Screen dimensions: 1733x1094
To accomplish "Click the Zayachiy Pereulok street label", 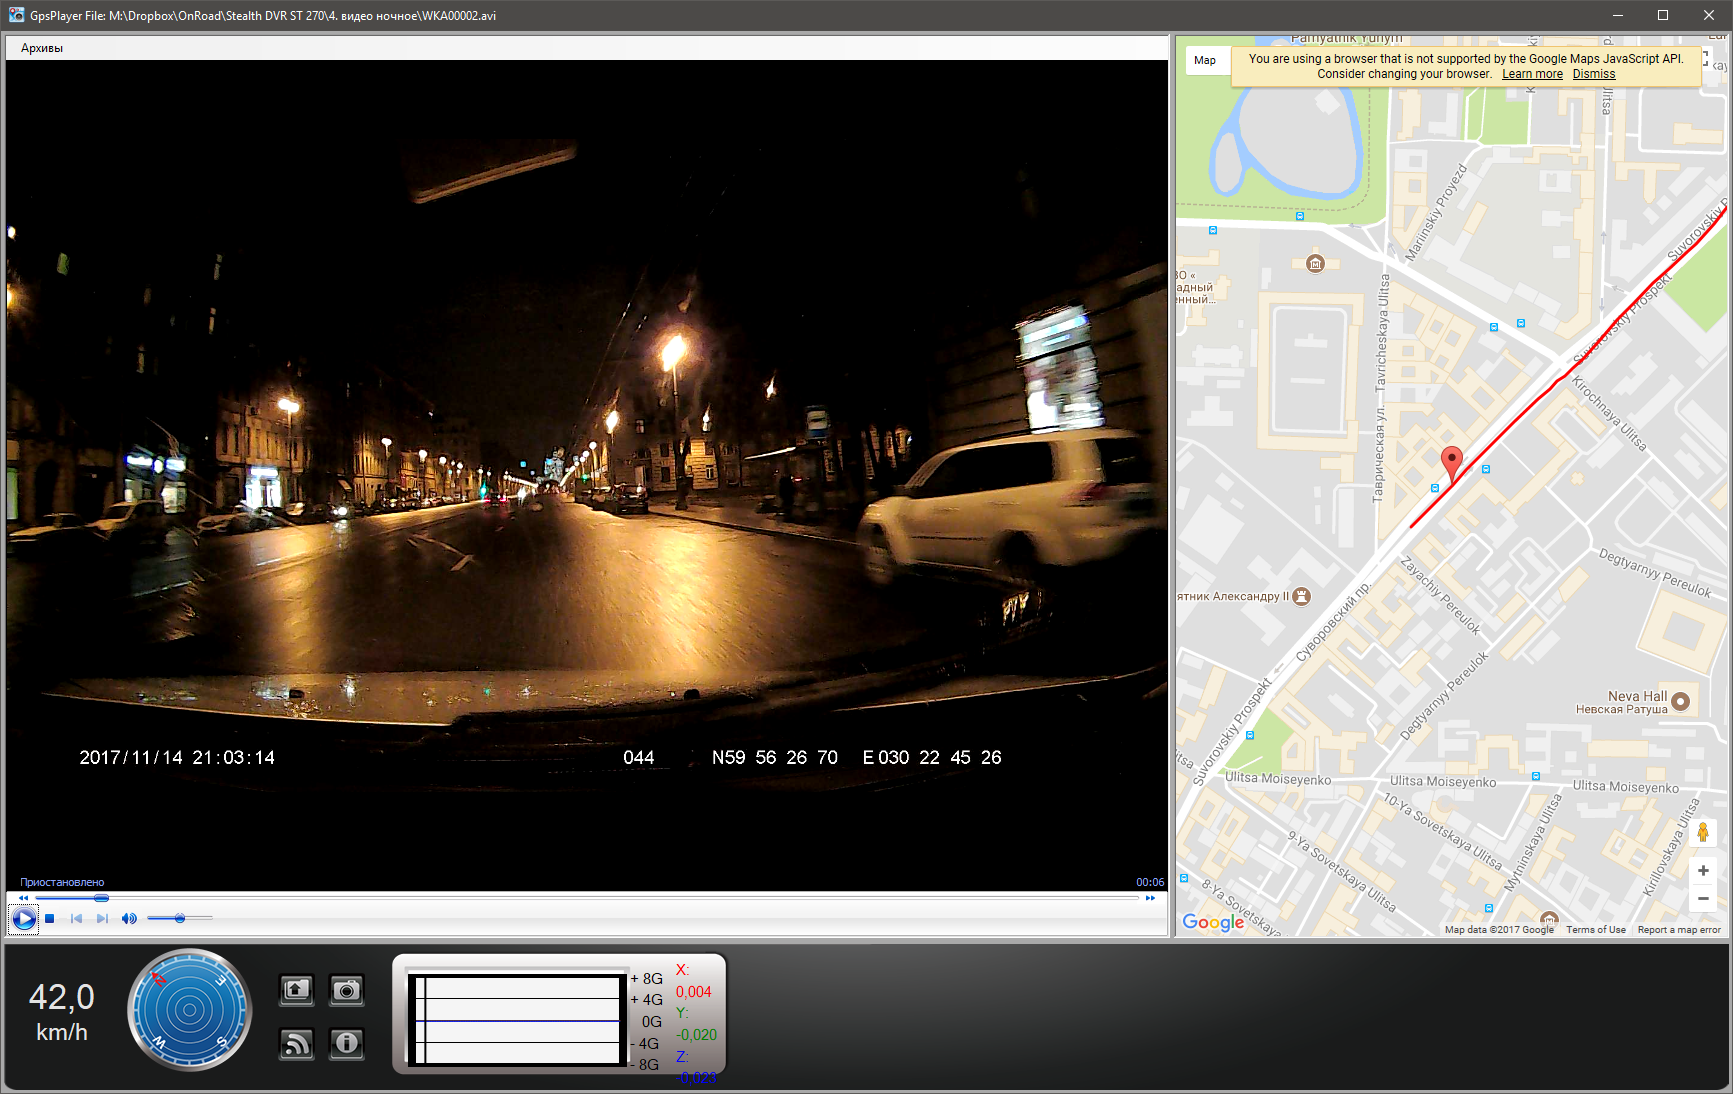I will tap(1440, 595).
